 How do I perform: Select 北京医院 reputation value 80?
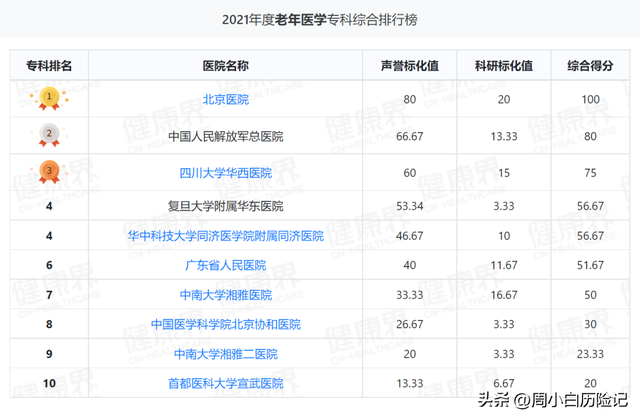[x=409, y=99]
